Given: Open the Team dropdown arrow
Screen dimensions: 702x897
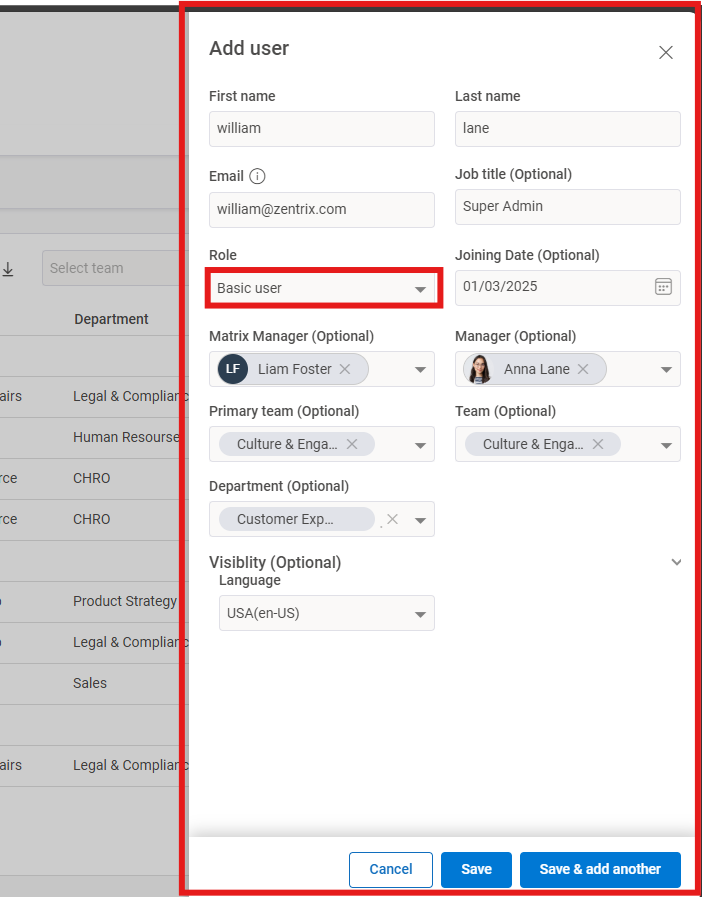Looking at the screenshot, I should pos(667,445).
